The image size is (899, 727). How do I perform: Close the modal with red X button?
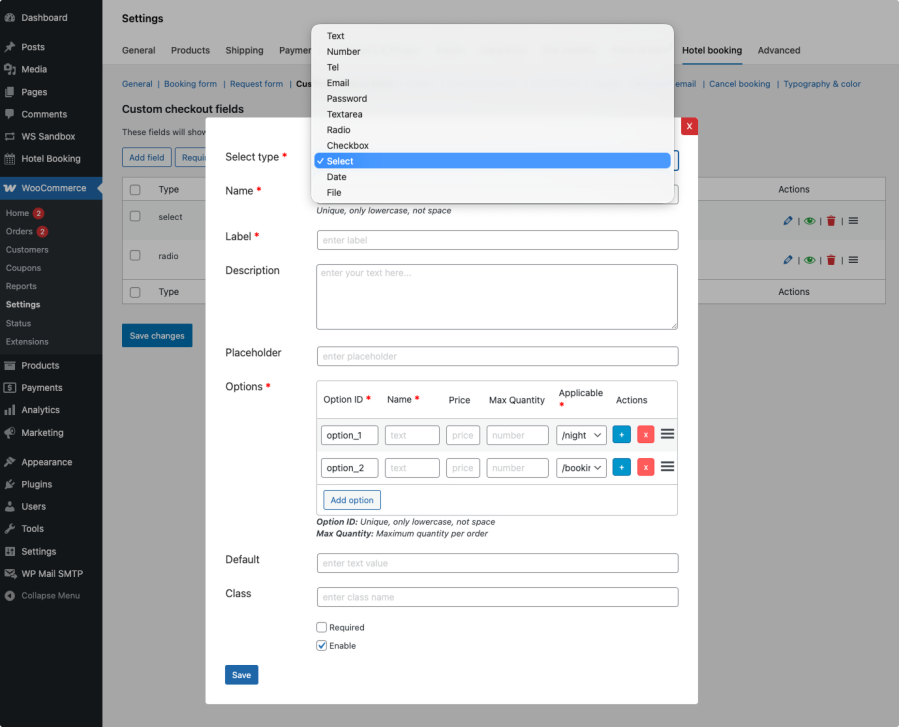pyautogui.click(x=689, y=126)
